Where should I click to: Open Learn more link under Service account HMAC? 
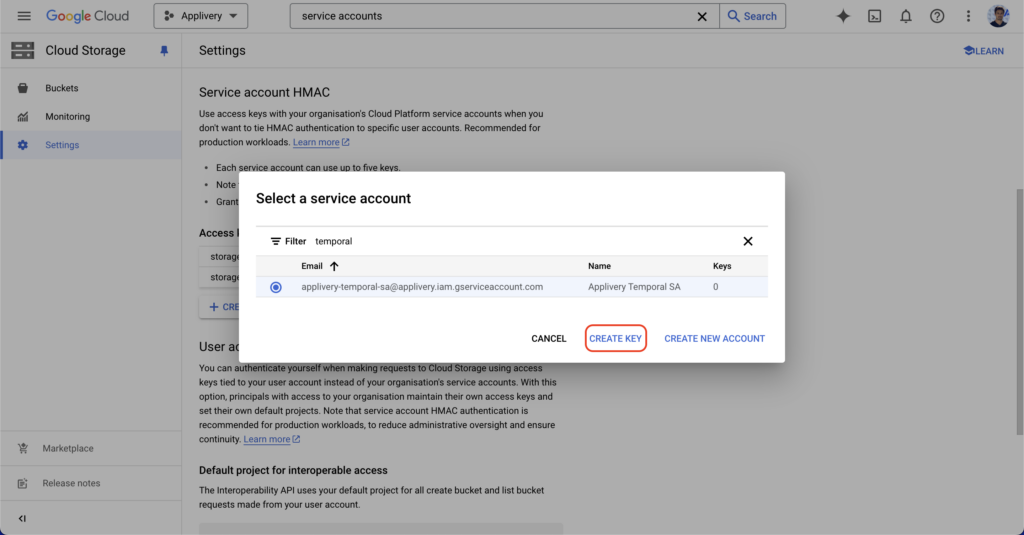tap(321, 142)
